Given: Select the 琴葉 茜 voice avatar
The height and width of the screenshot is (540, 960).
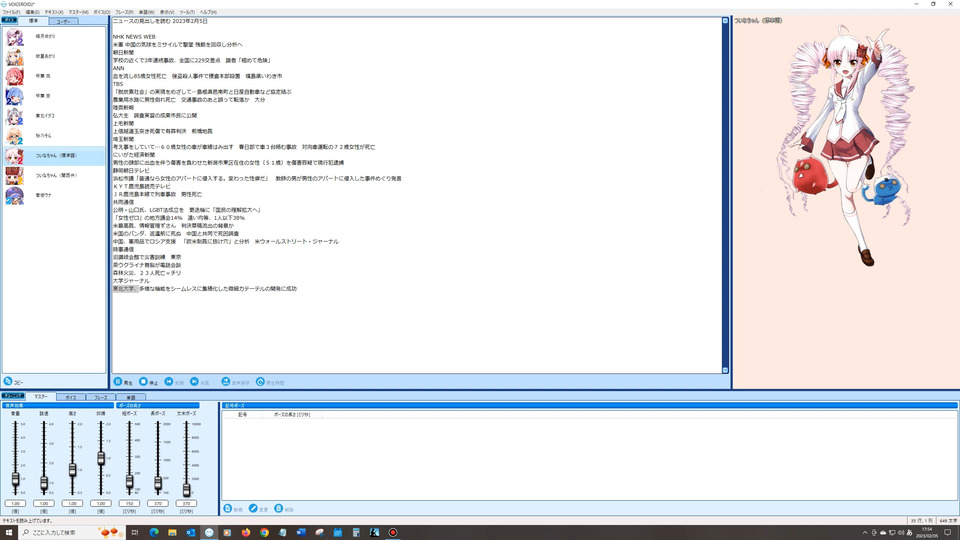Looking at the screenshot, I should (15, 76).
